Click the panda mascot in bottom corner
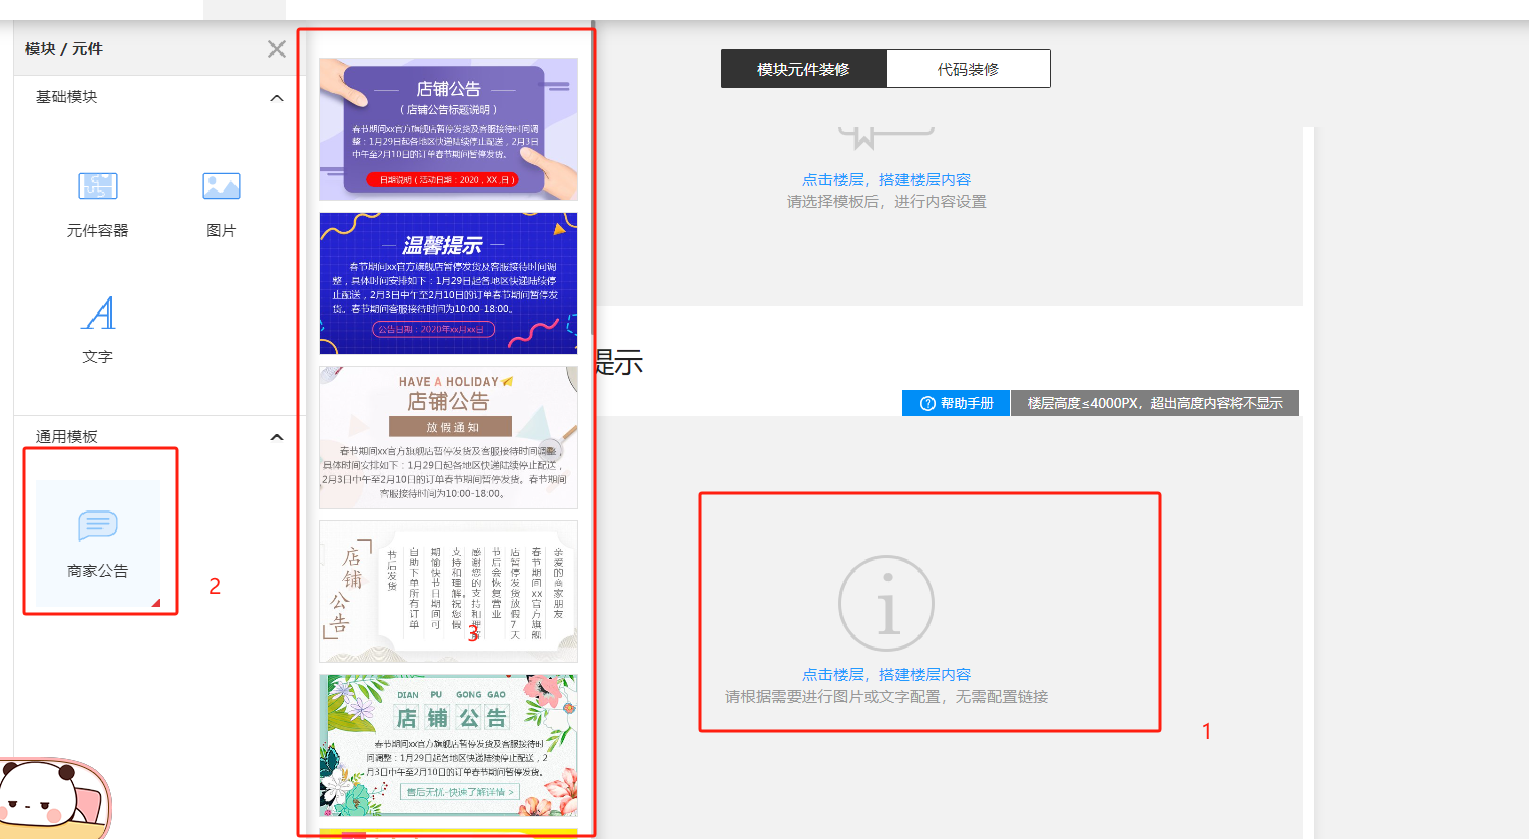This screenshot has width=1529, height=839. click(x=50, y=798)
